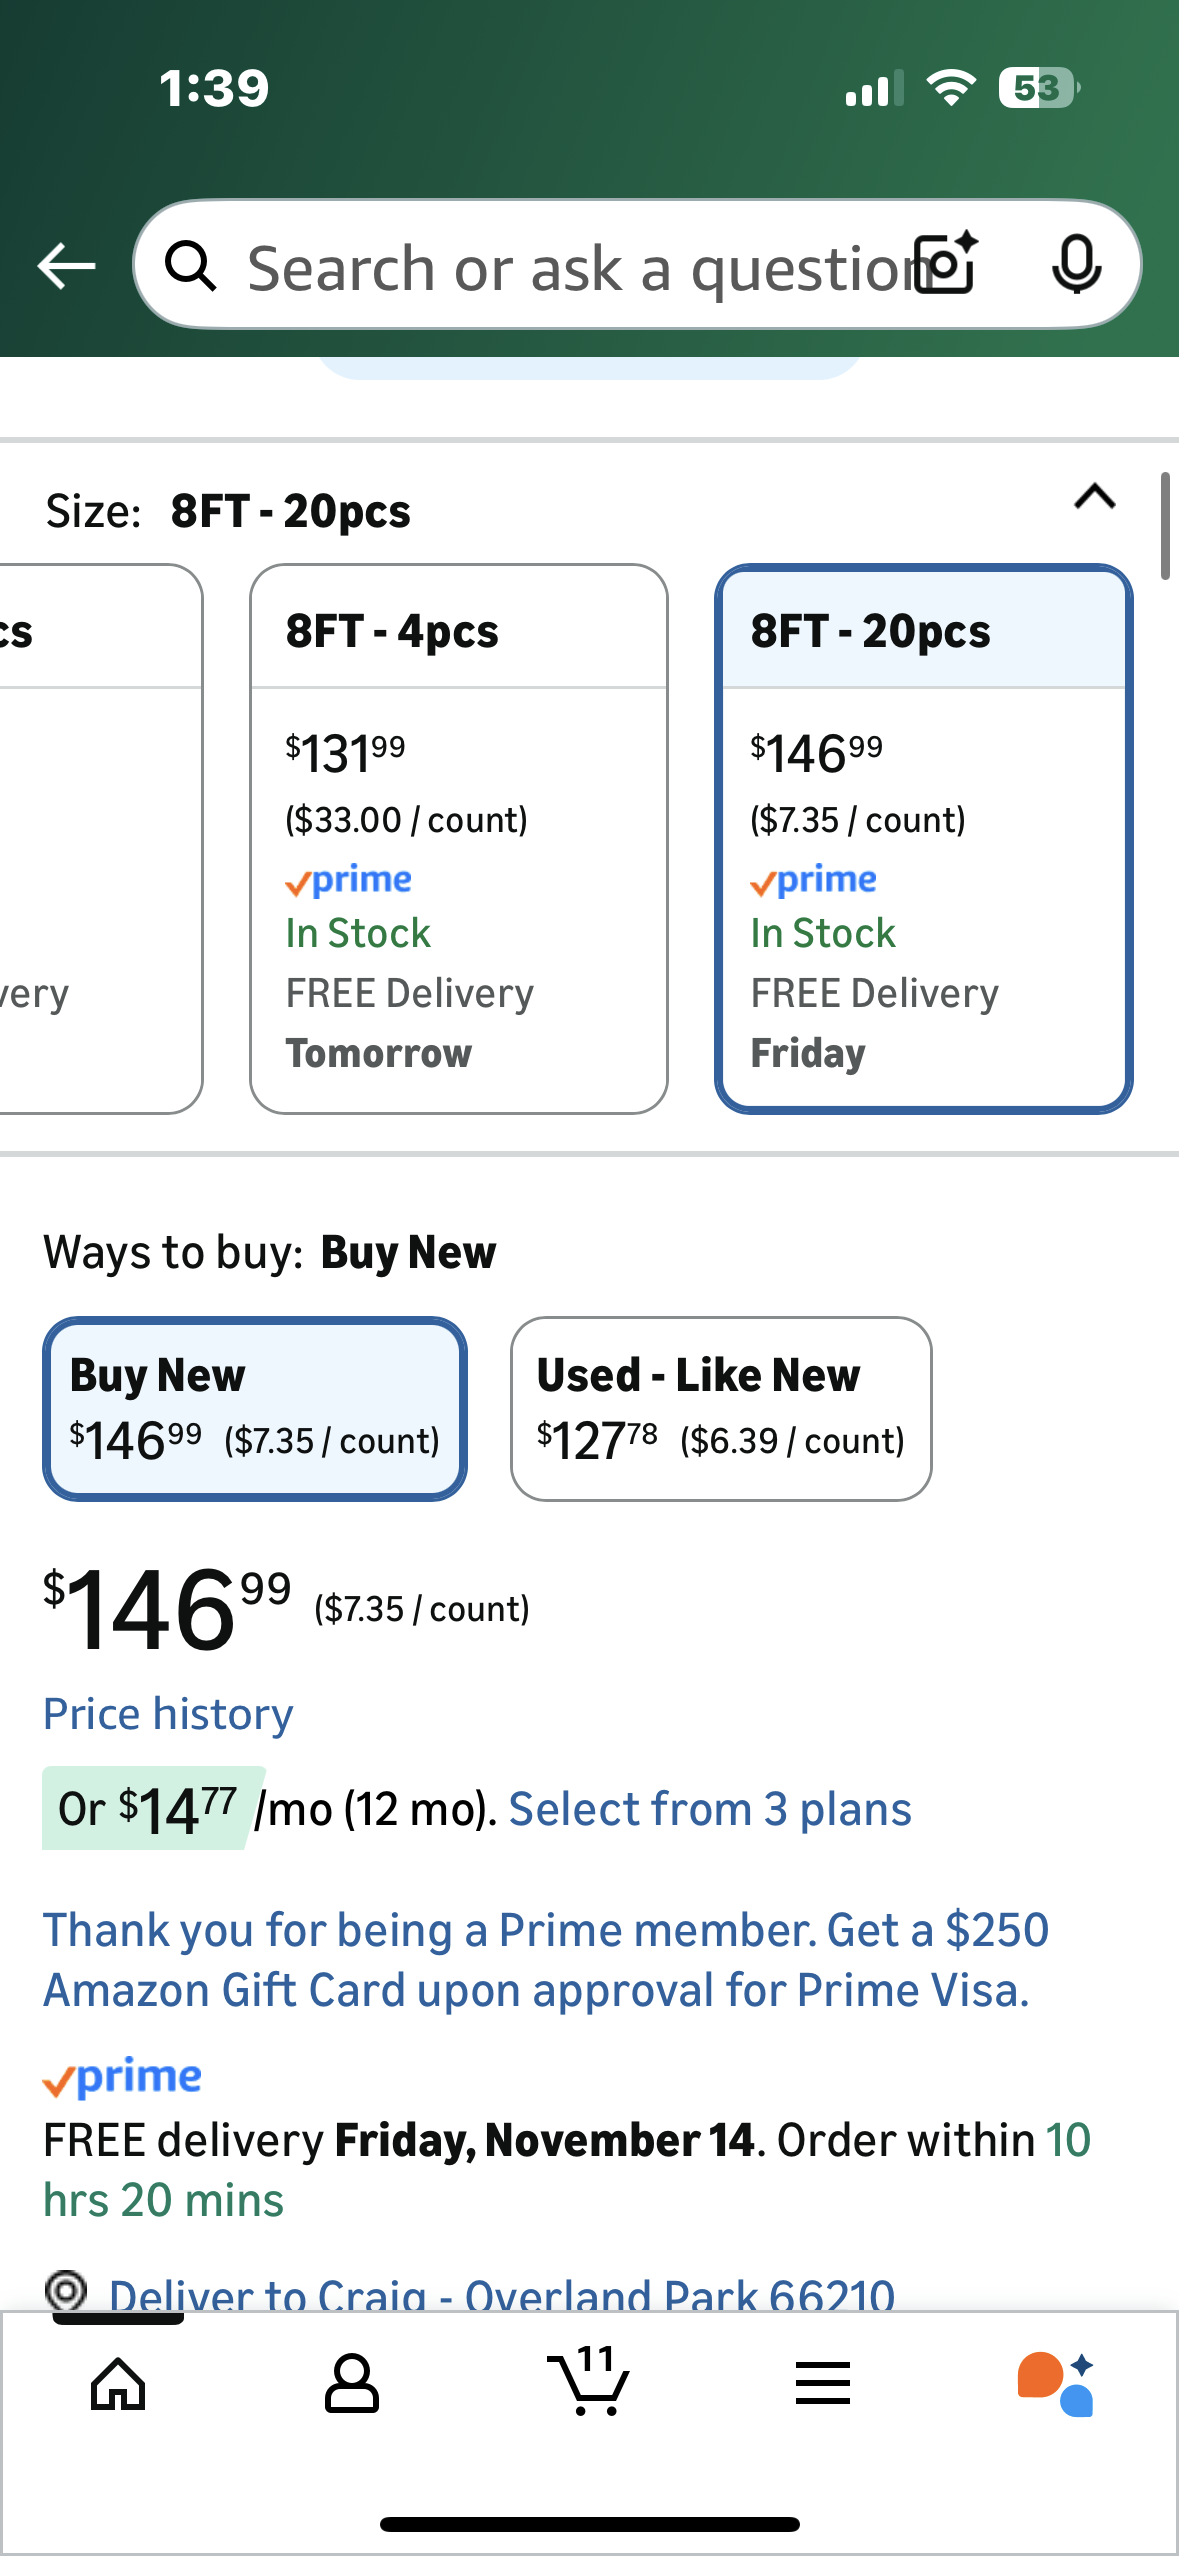The image size is (1179, 2556).
Task: Open the Price history link
Action: point(168,1714)
